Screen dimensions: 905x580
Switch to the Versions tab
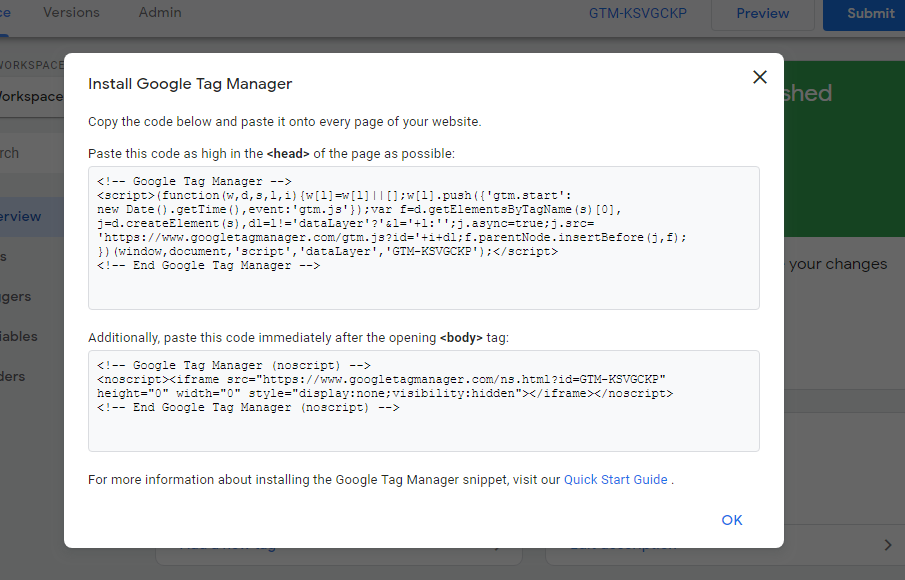[x=72, y=13]
